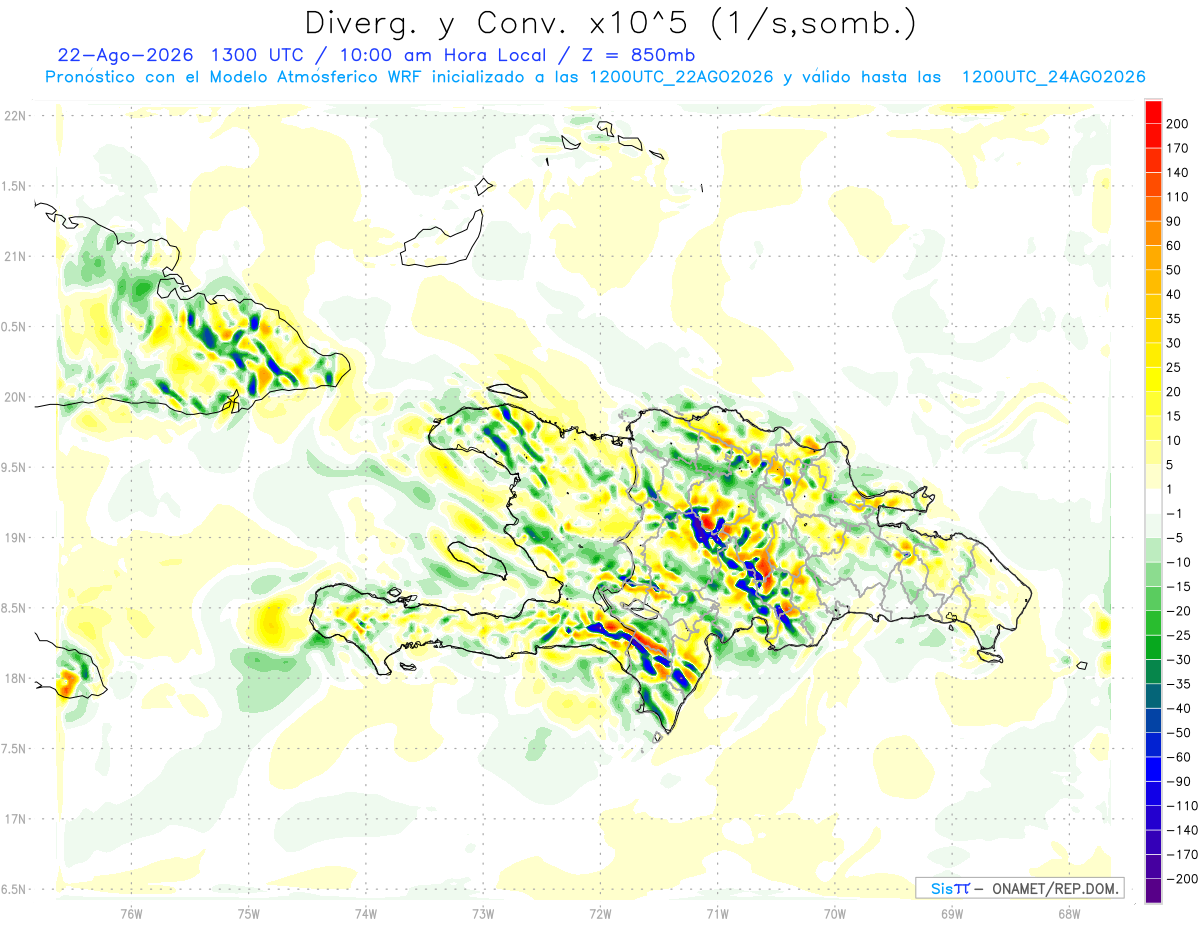Viewport: 1200px width, 927px height.
Task: Select the initialization time "1200UTC_22AGO2026"
Action: point(682,77)
